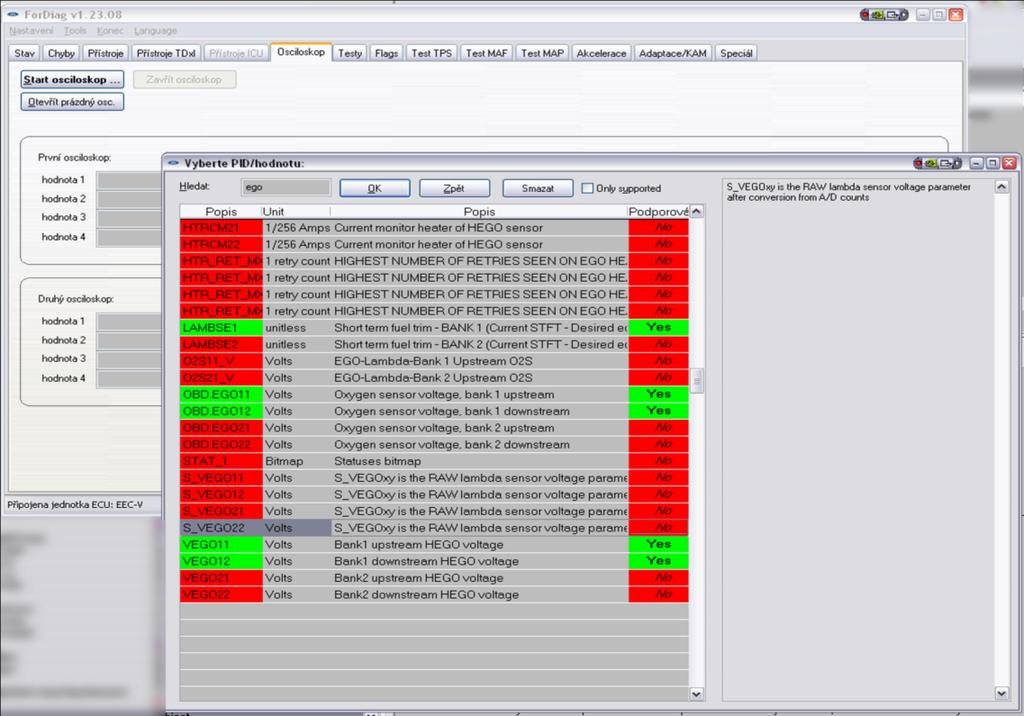Open the Adaptace/KAM tab
1024x716 pixels.
click(x=673, y=53)
